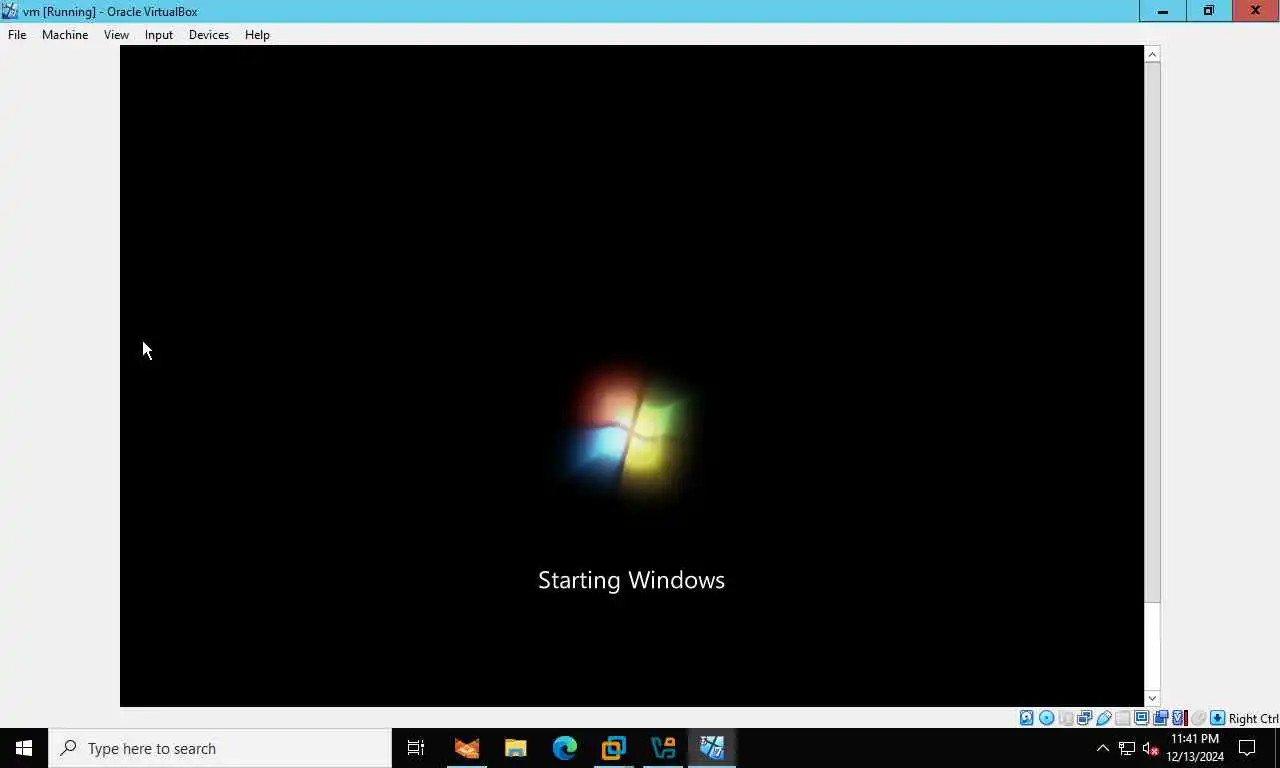Open the Machine menu
This screenshot has height=768, width=1280.
coord(65,34)
